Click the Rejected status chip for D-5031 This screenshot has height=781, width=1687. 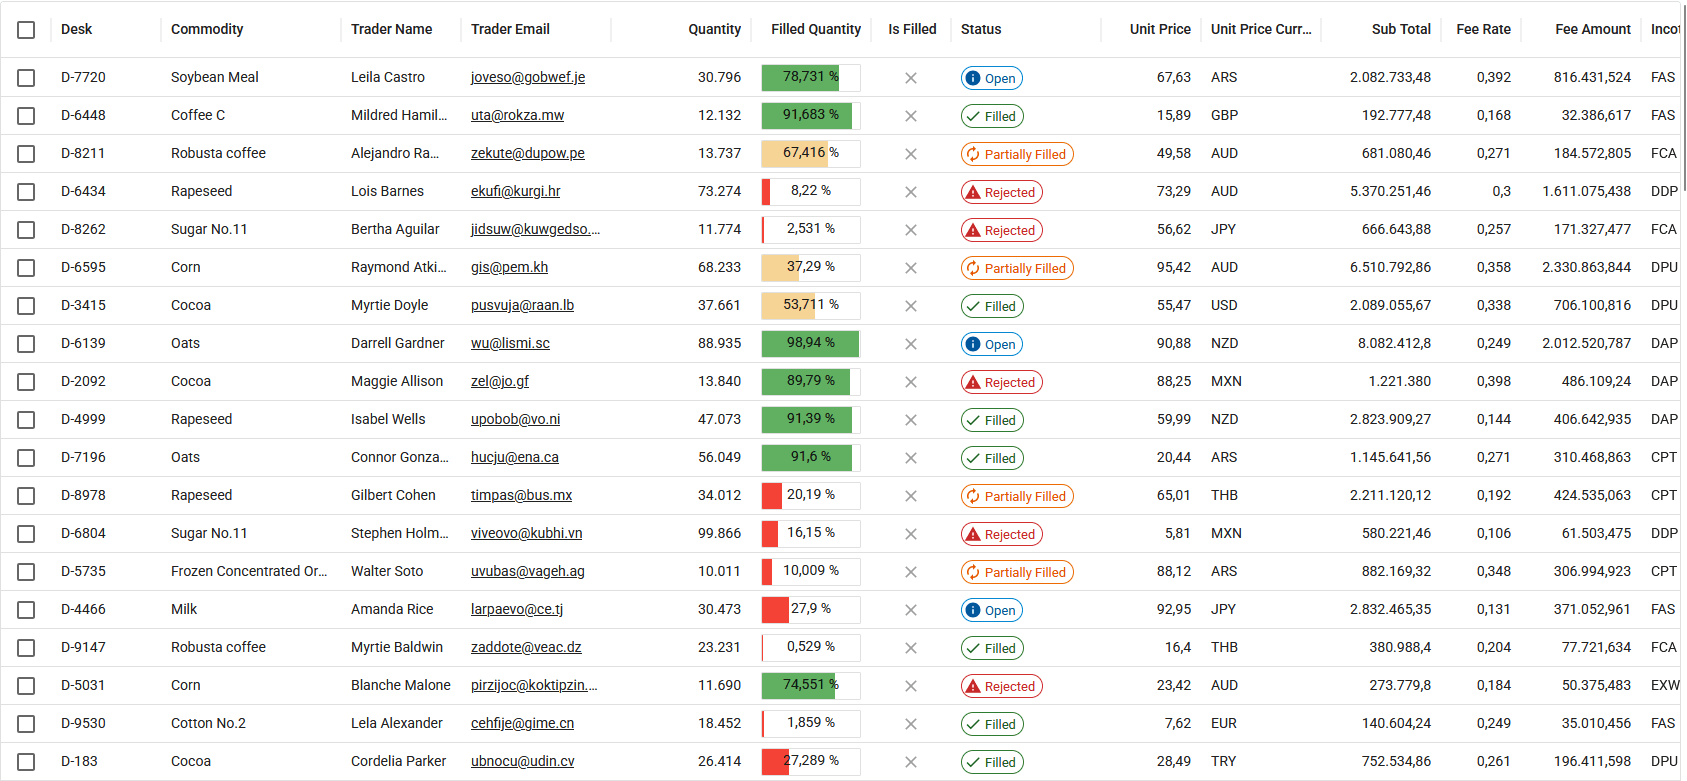pos(1002,686)
